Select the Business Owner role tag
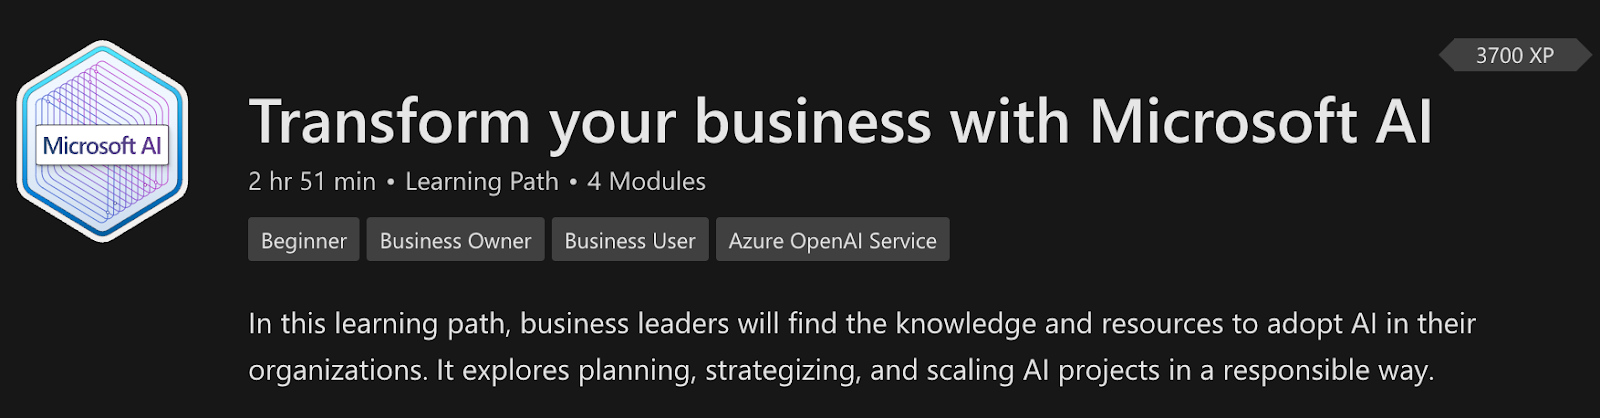The width and height of the screenshot is (1600, 418). coord(455,241)
